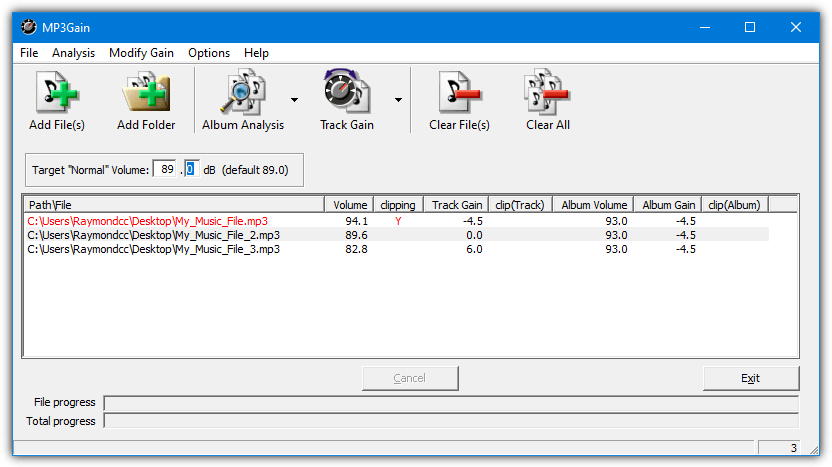This screenshot has width=832, height=467.
Task: Click the Cancel button
Action: [x=410, y=378]
